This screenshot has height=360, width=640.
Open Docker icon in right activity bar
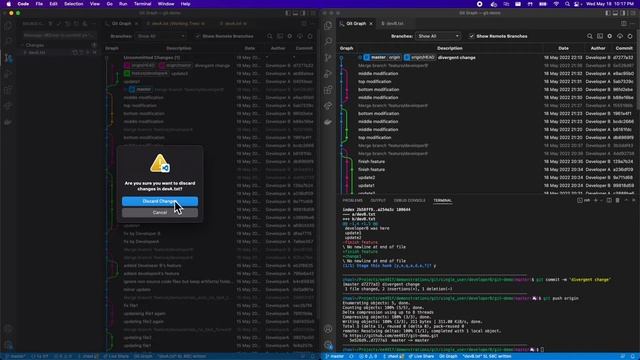click(x=328, y=122)
